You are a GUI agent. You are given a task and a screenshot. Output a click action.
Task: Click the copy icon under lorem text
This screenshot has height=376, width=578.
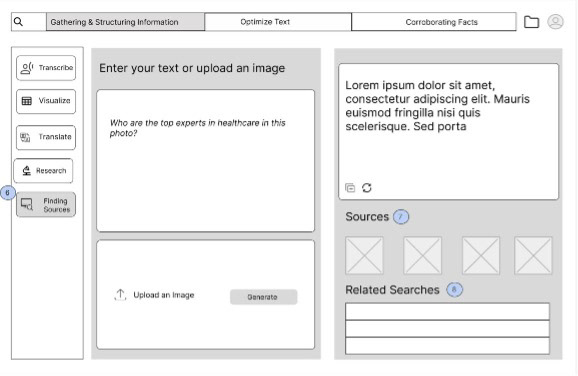click(x=350, y=188)
